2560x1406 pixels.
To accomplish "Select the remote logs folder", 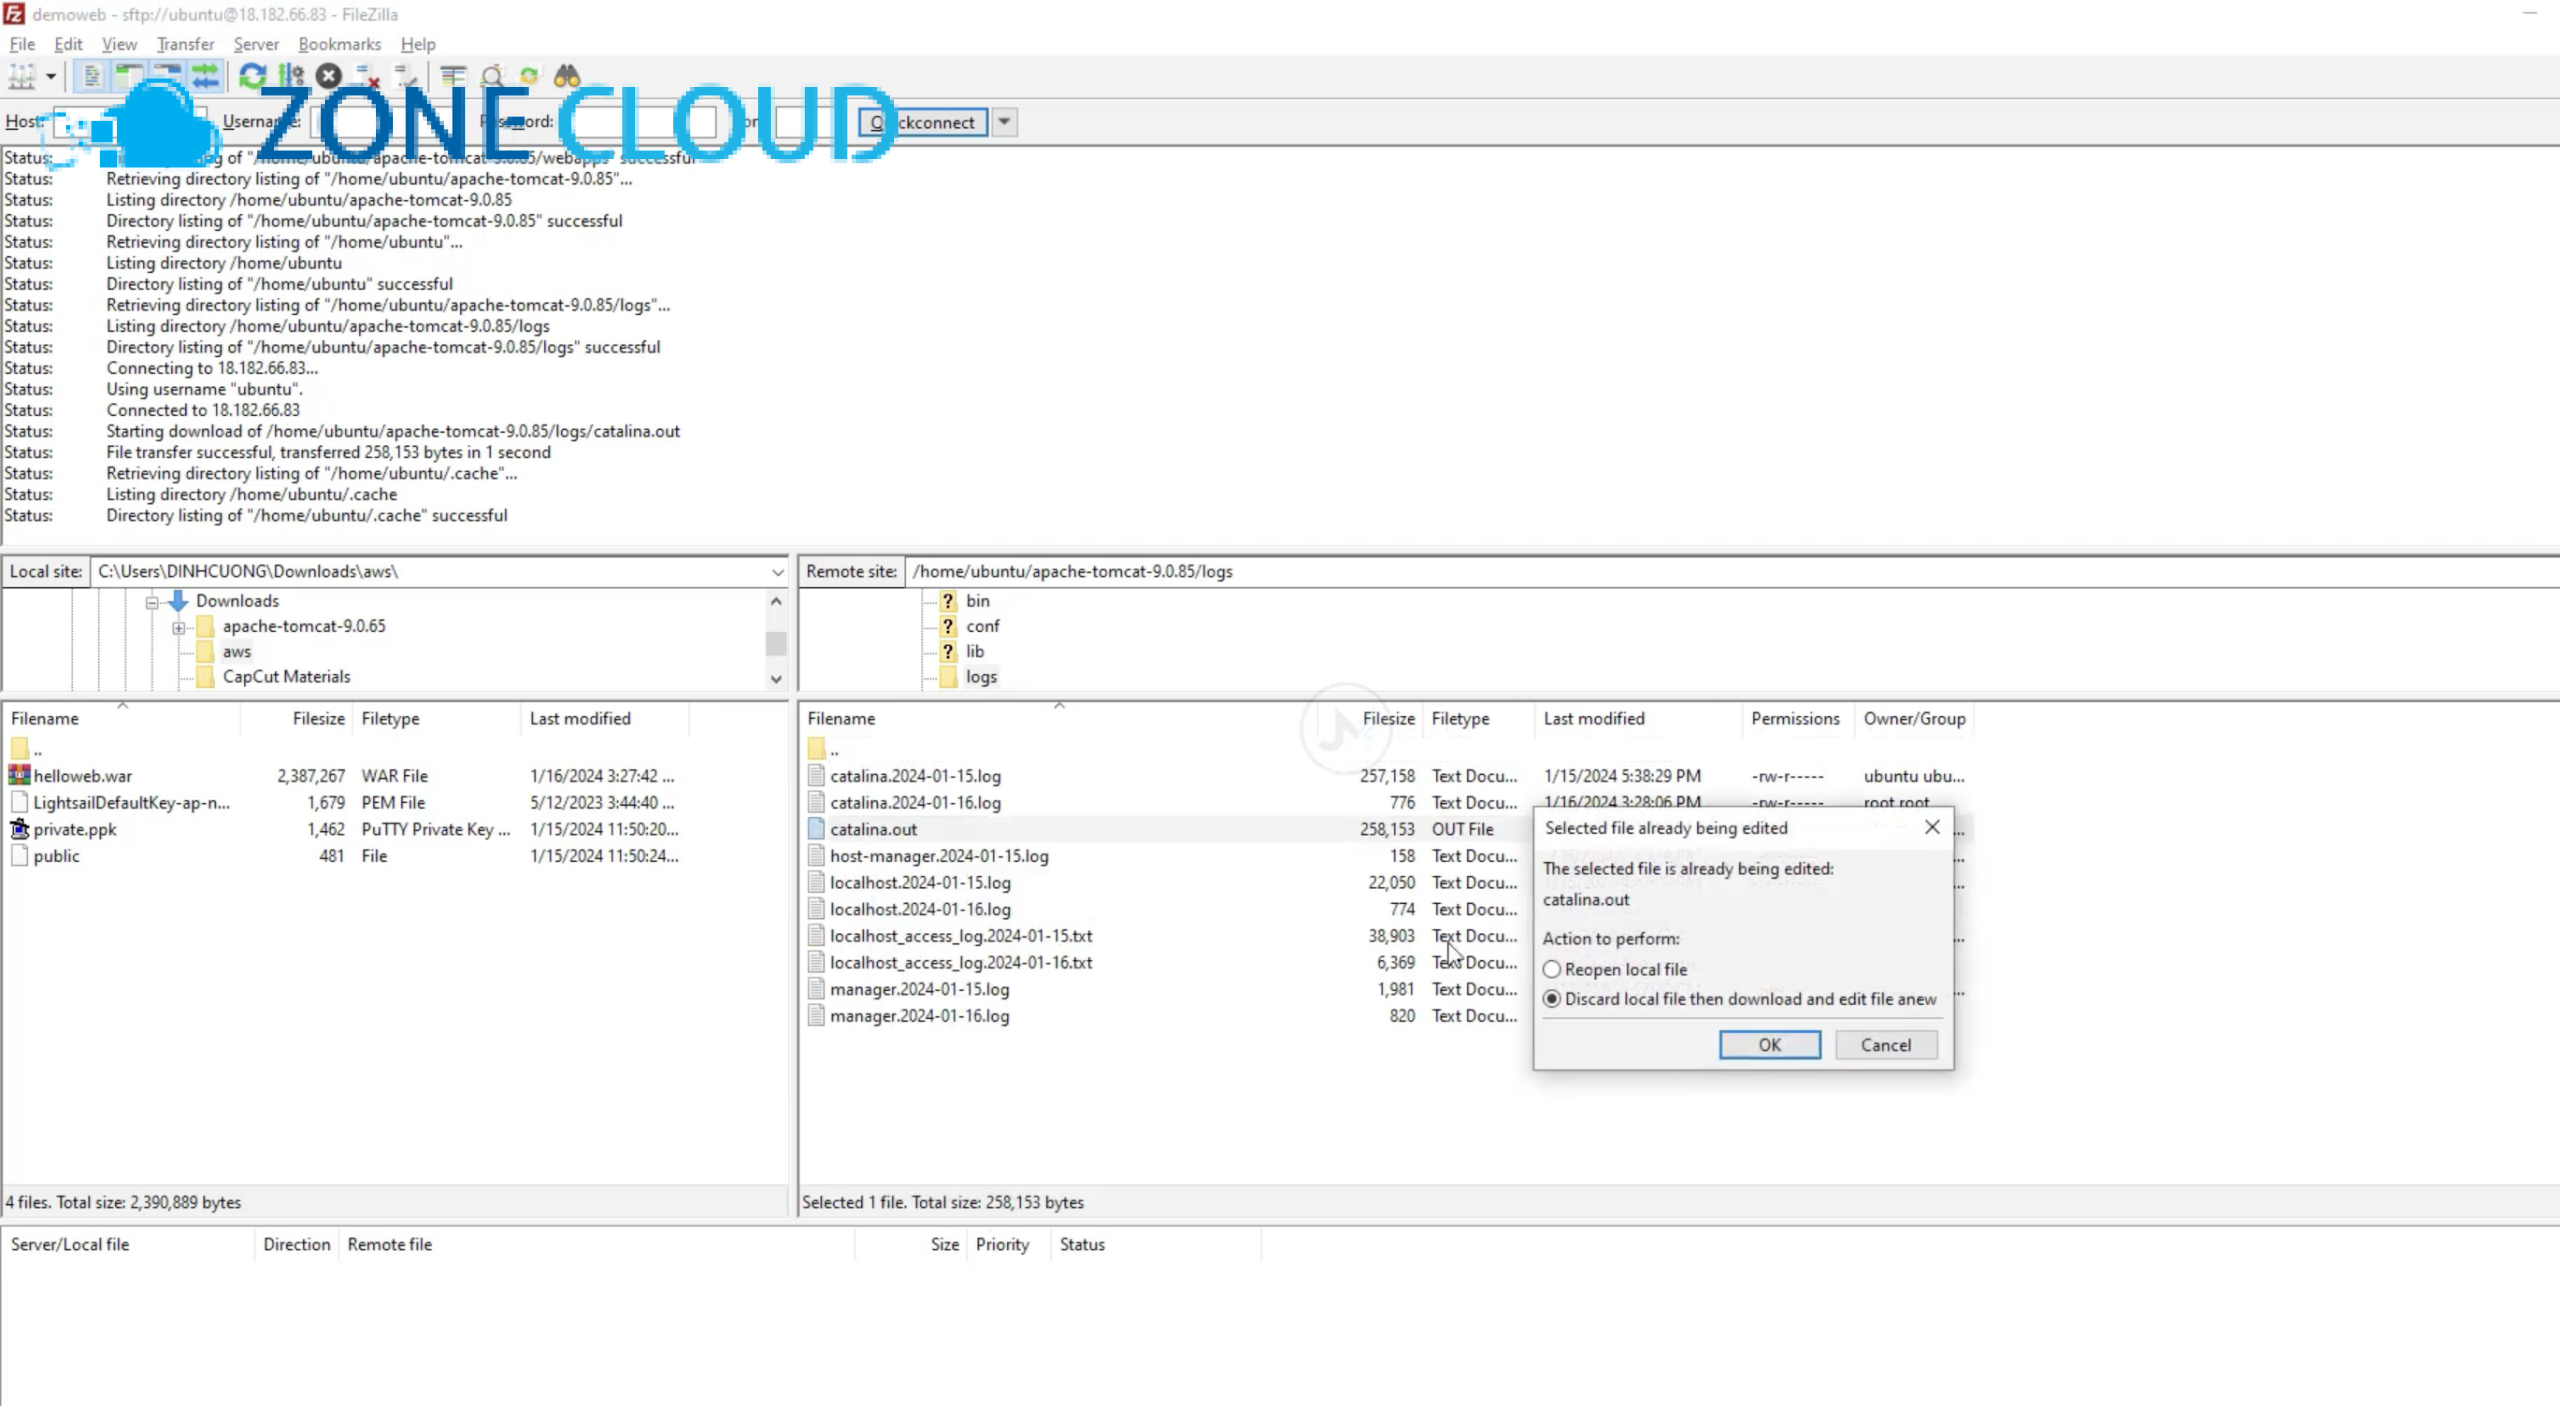I will pyautogui.click(x=981, y=677).
